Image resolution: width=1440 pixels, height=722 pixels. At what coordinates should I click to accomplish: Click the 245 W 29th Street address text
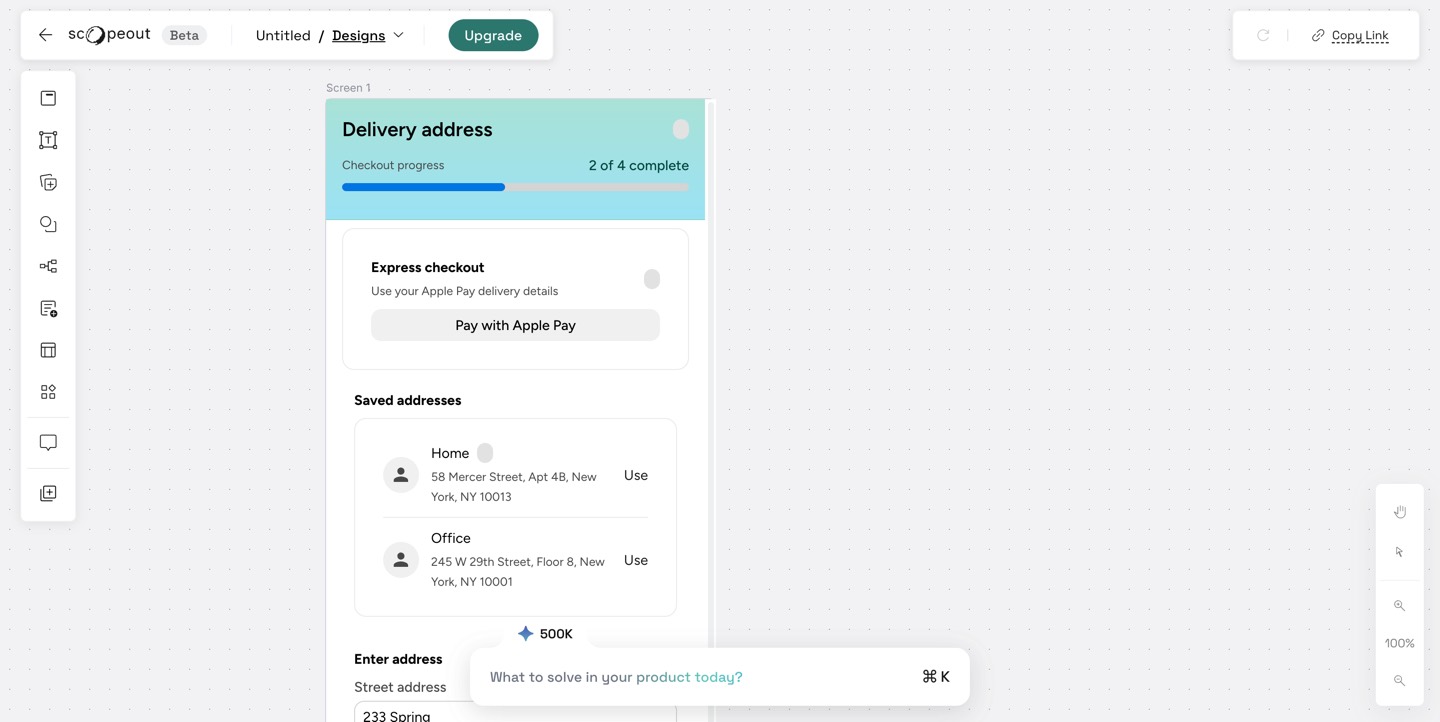518,572
